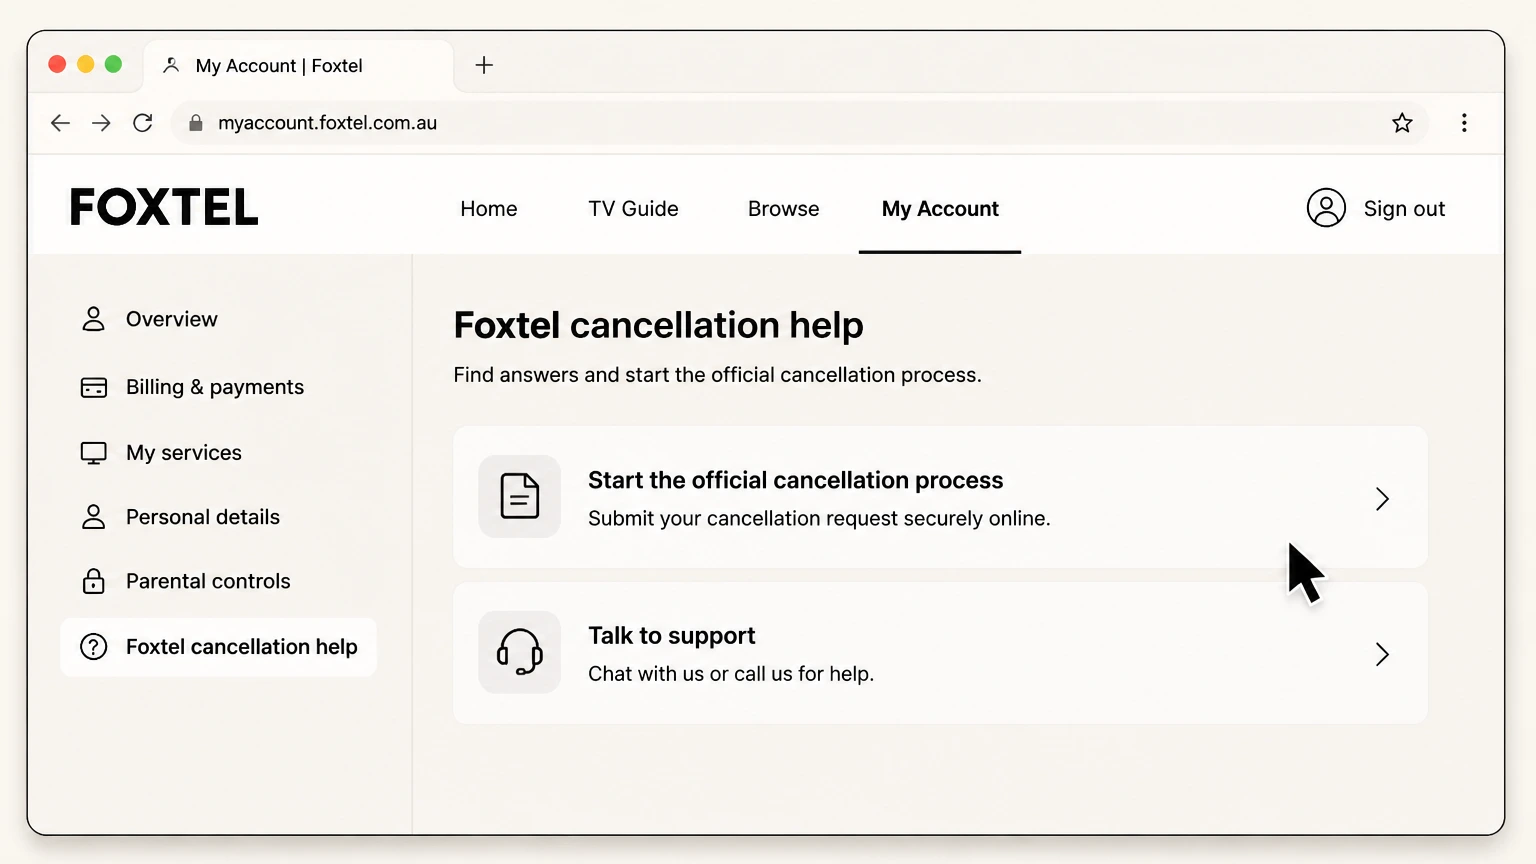Click the Billing & payments card icon
This screenshot has height=864, width=1536.
(93, 387)
